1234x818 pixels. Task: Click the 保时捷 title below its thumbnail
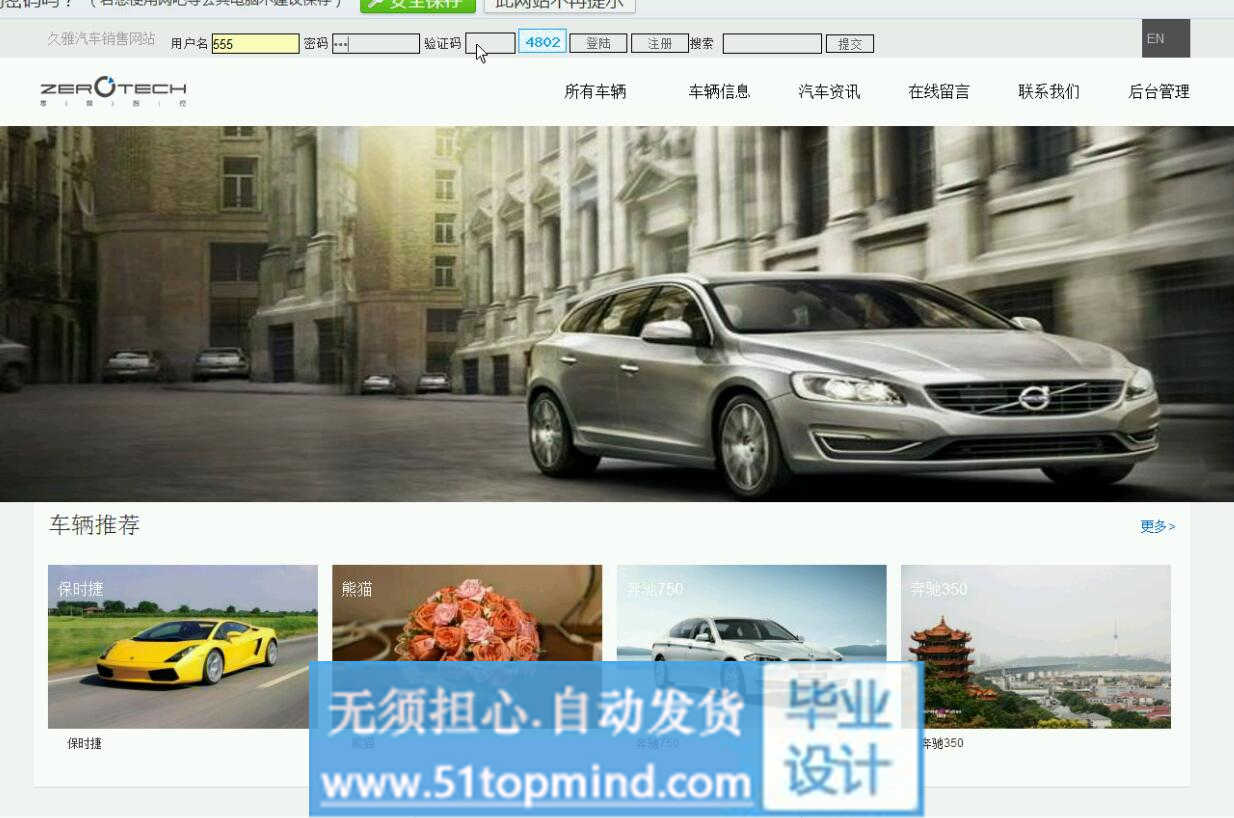(85, 744)
